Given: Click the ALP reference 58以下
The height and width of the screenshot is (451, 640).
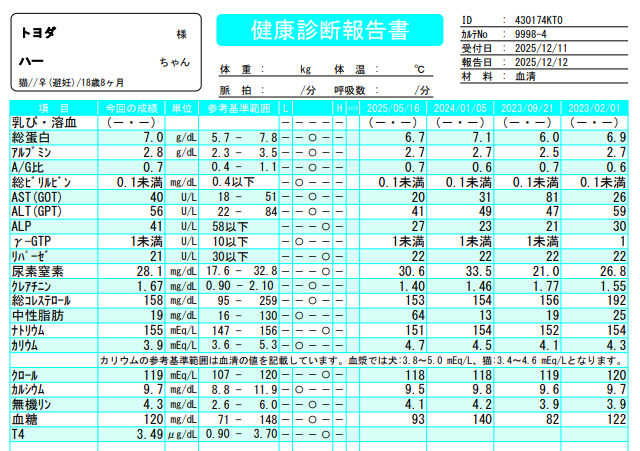Looking at the screenshot, I should tap(230, 227).
